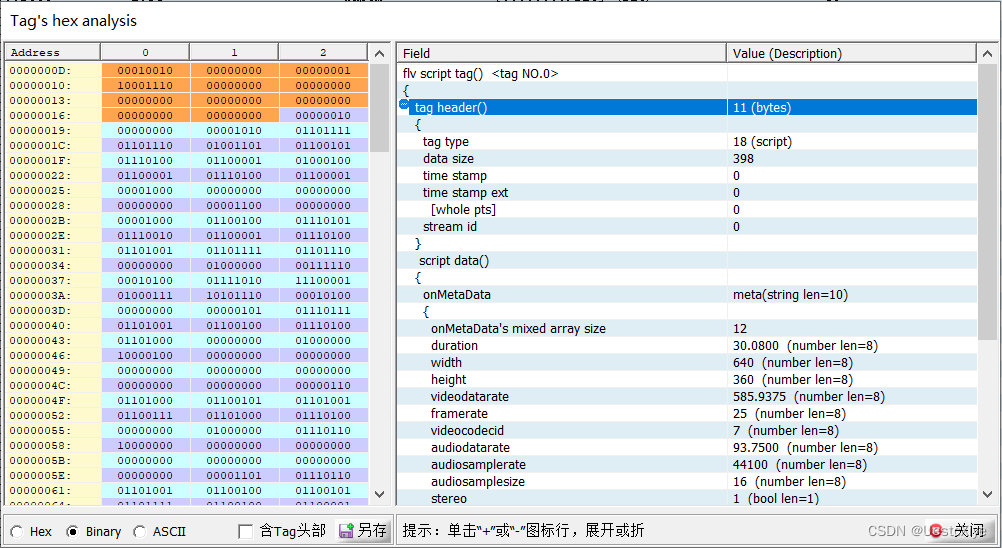
Task: Click the field pane scroll up arrow
Action: point(987,54)
